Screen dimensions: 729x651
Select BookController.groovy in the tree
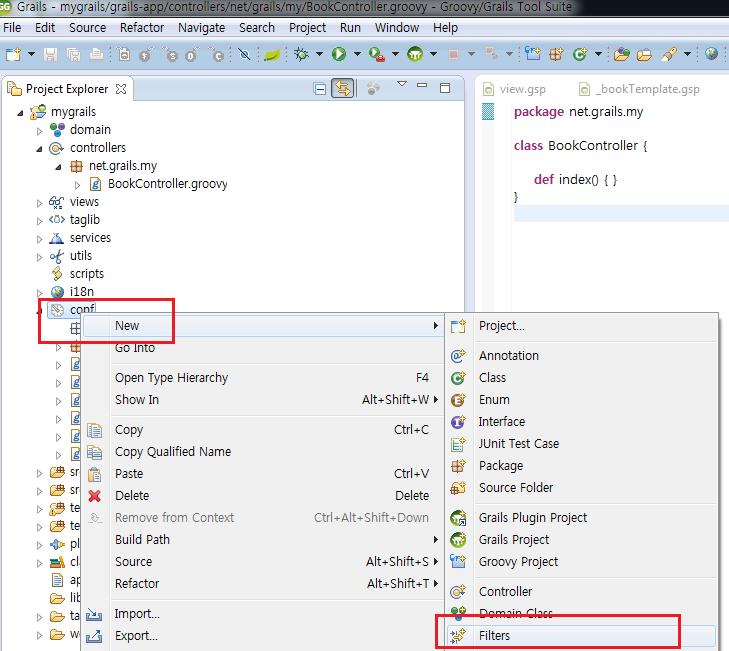[x=167, y=184]
